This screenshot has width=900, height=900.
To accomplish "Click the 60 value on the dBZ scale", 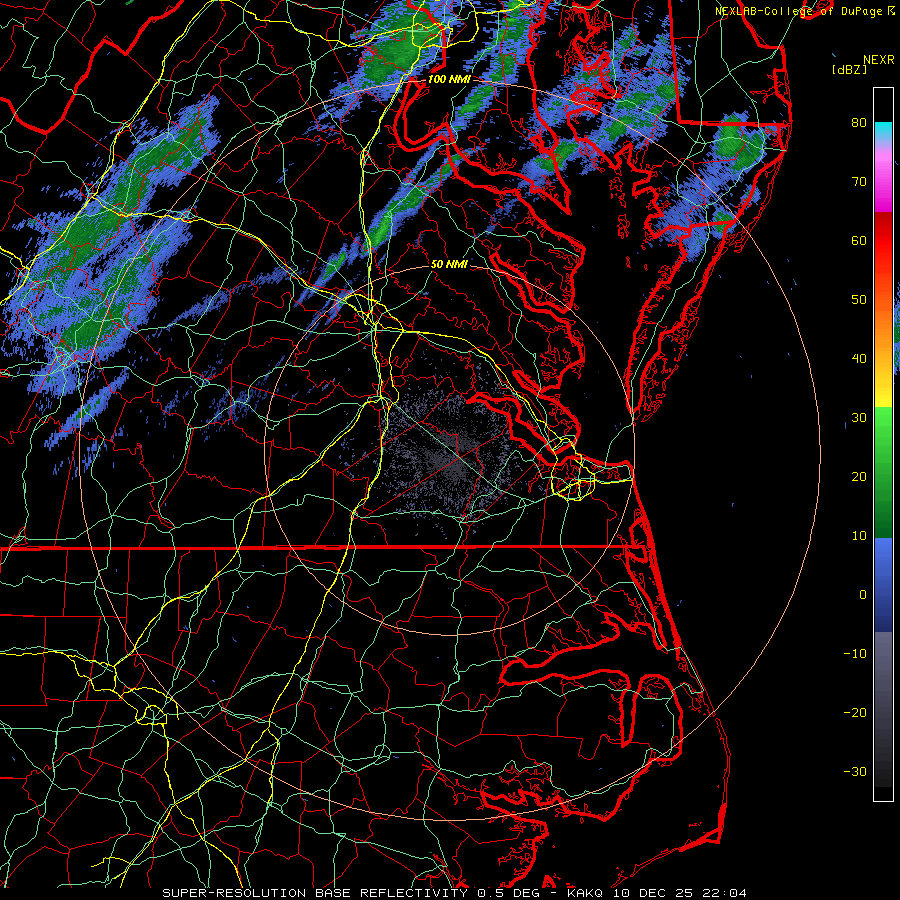I will pyautogui.click(x=859, y=240).
